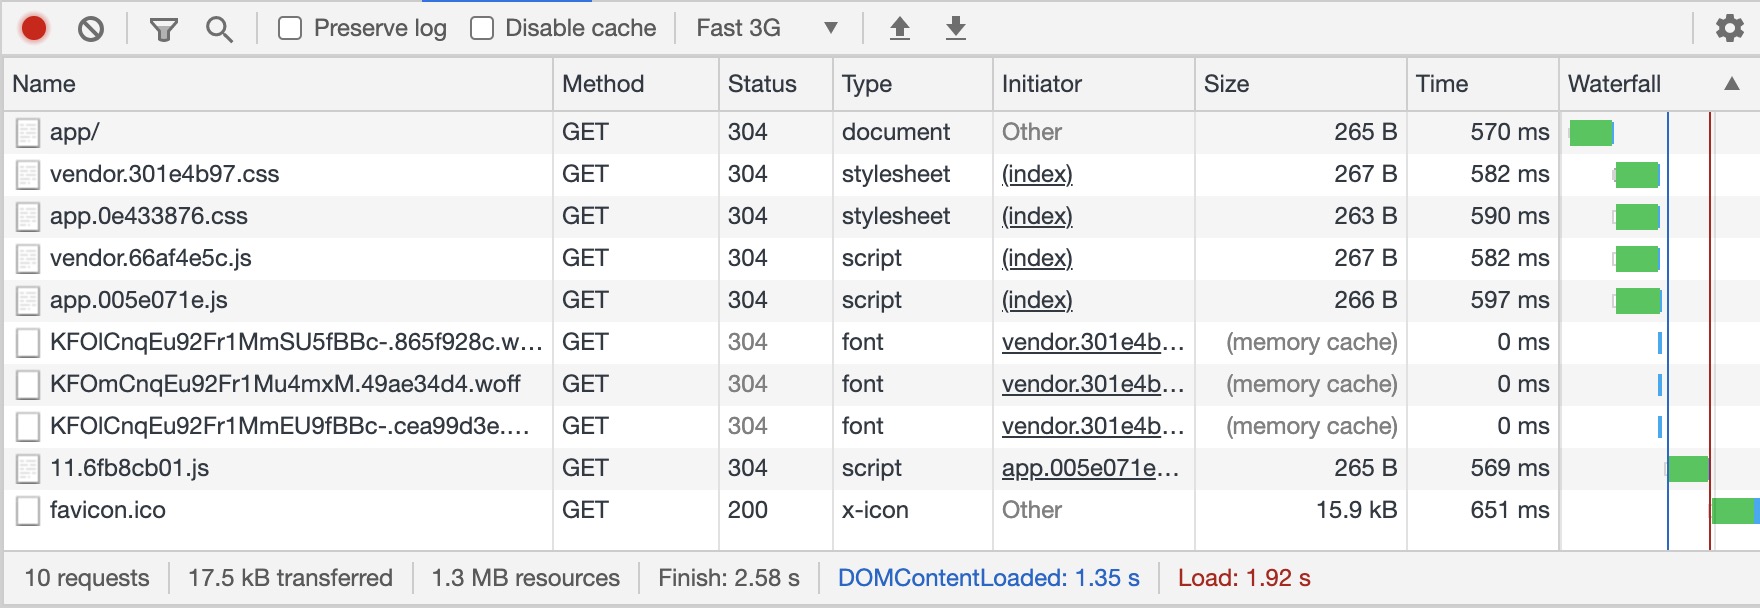Open app.005e071e initiator link for 11.6fb8cb01.js
Image resolution: width=1760 pixels, height=608 pixels.
tap(1091, 468)
